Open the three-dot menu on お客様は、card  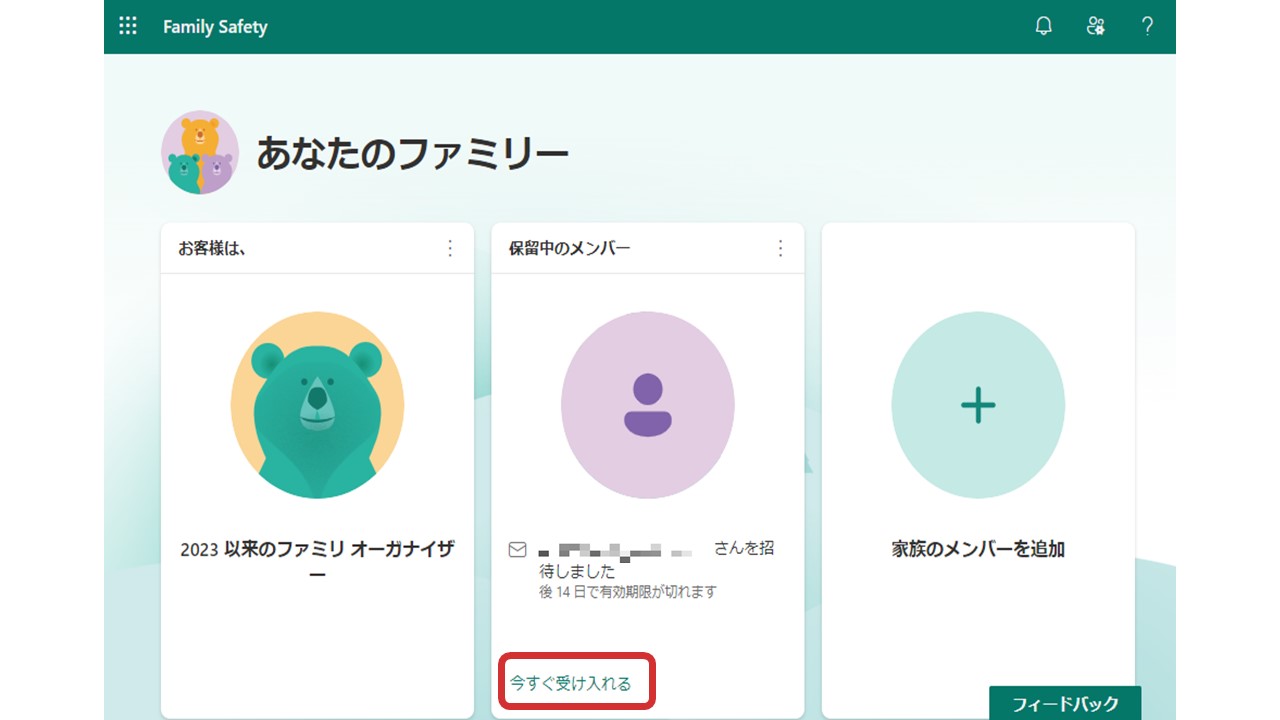(451, 248)
